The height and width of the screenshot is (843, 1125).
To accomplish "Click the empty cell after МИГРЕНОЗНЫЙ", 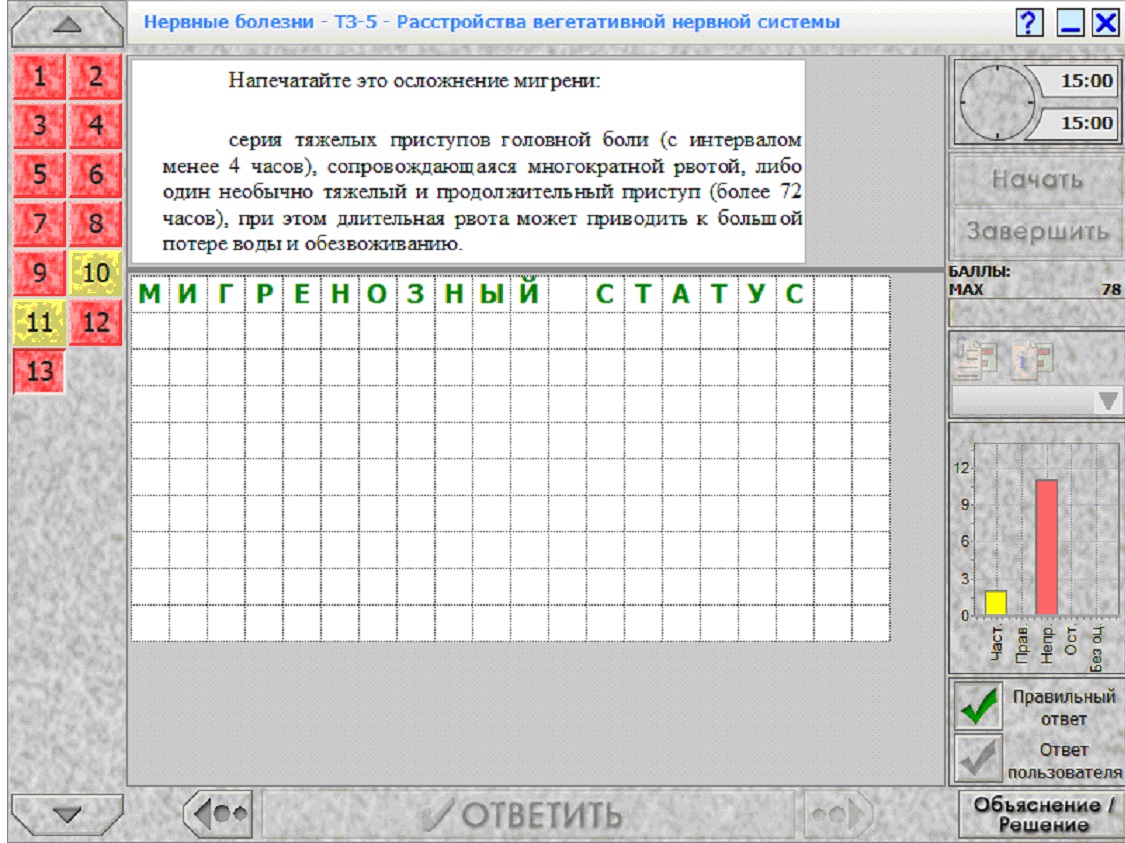I will (x=568, y=294).
